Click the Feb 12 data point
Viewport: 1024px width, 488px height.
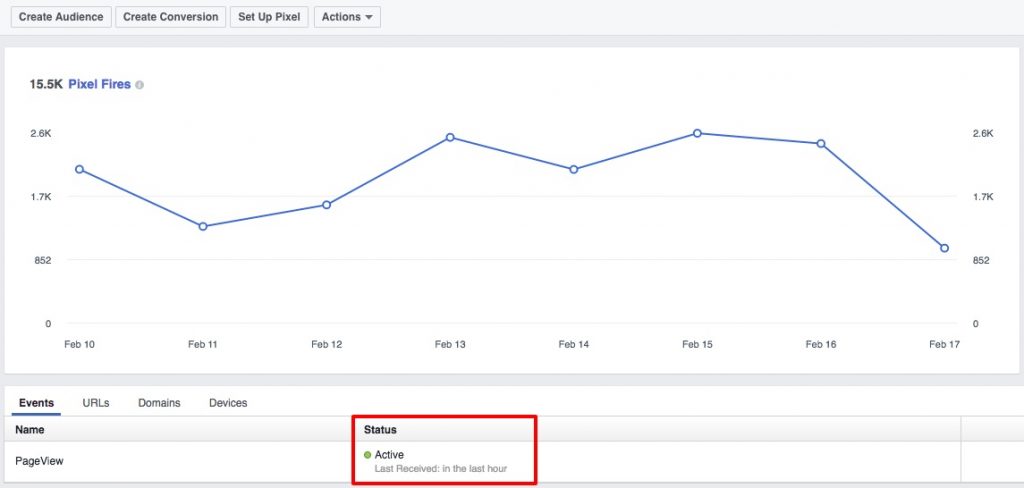click(x=327, y=204)
